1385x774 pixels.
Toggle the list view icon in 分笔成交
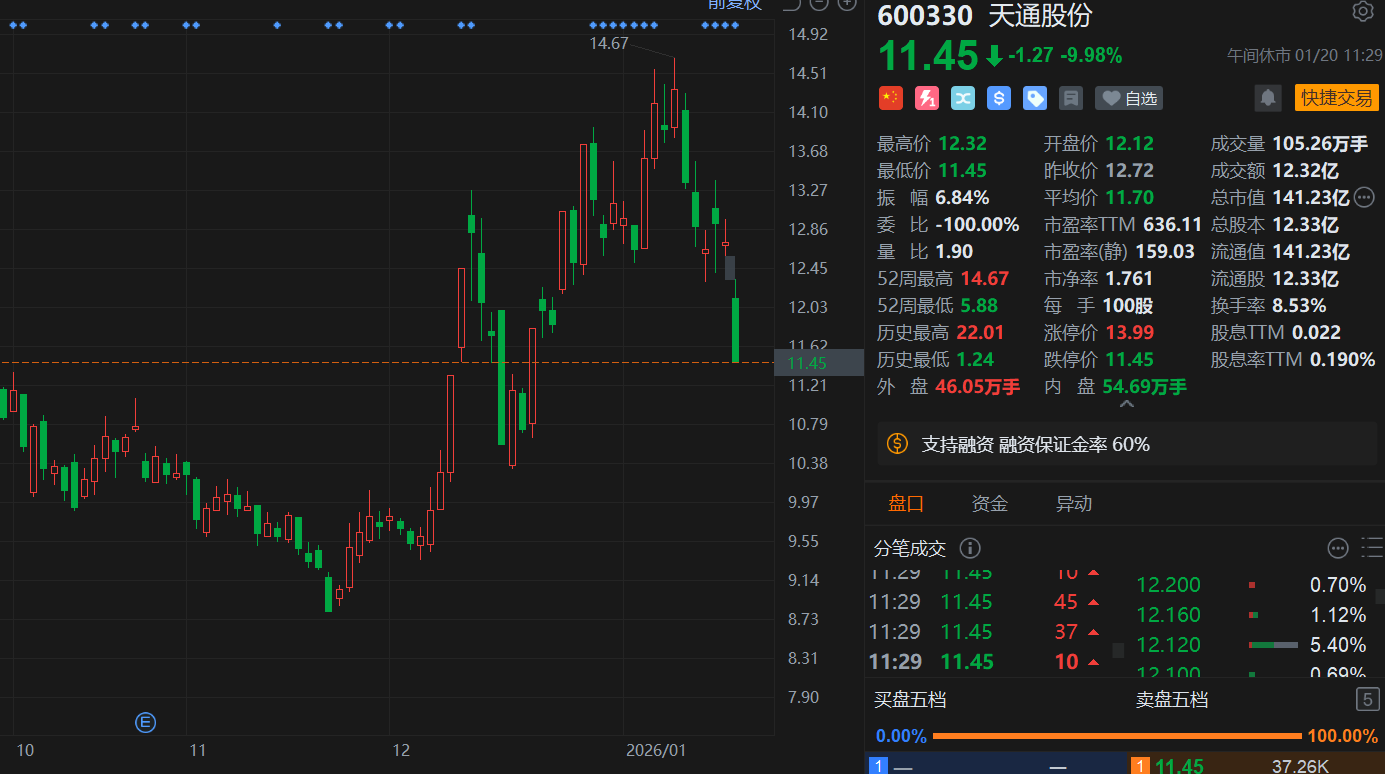(1372, 548)
